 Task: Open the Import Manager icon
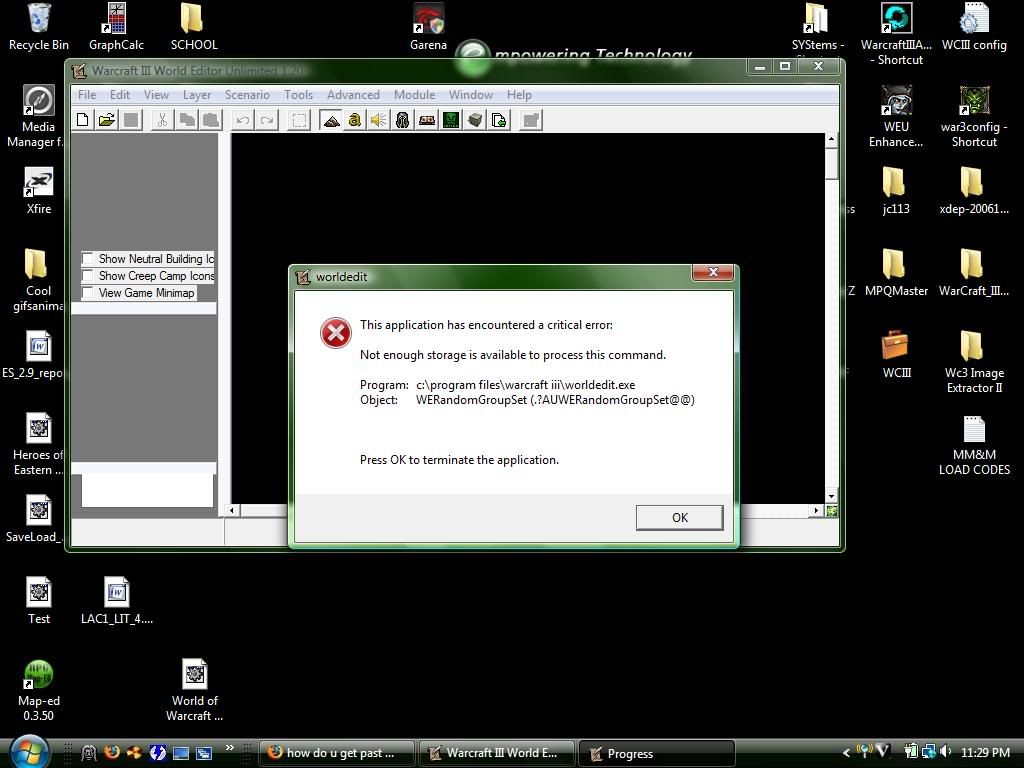(x=500, y=120)
